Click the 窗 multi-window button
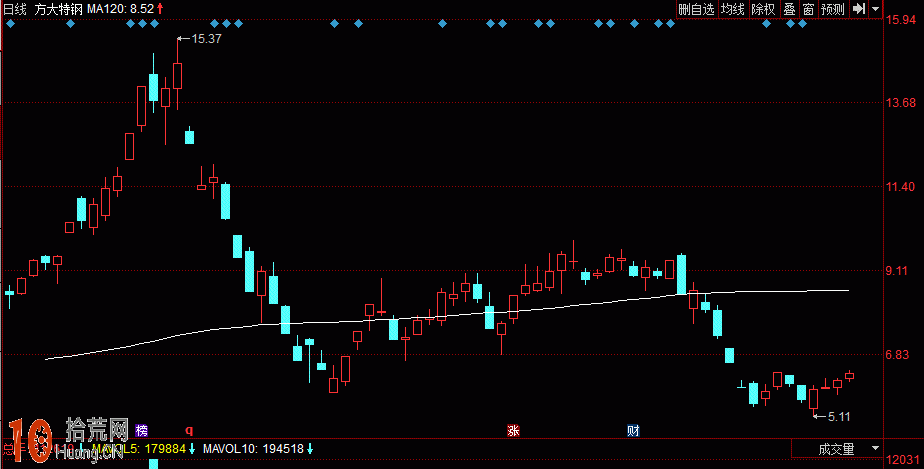Viewport: 924px width, 469px height. (x=808, y=9)
